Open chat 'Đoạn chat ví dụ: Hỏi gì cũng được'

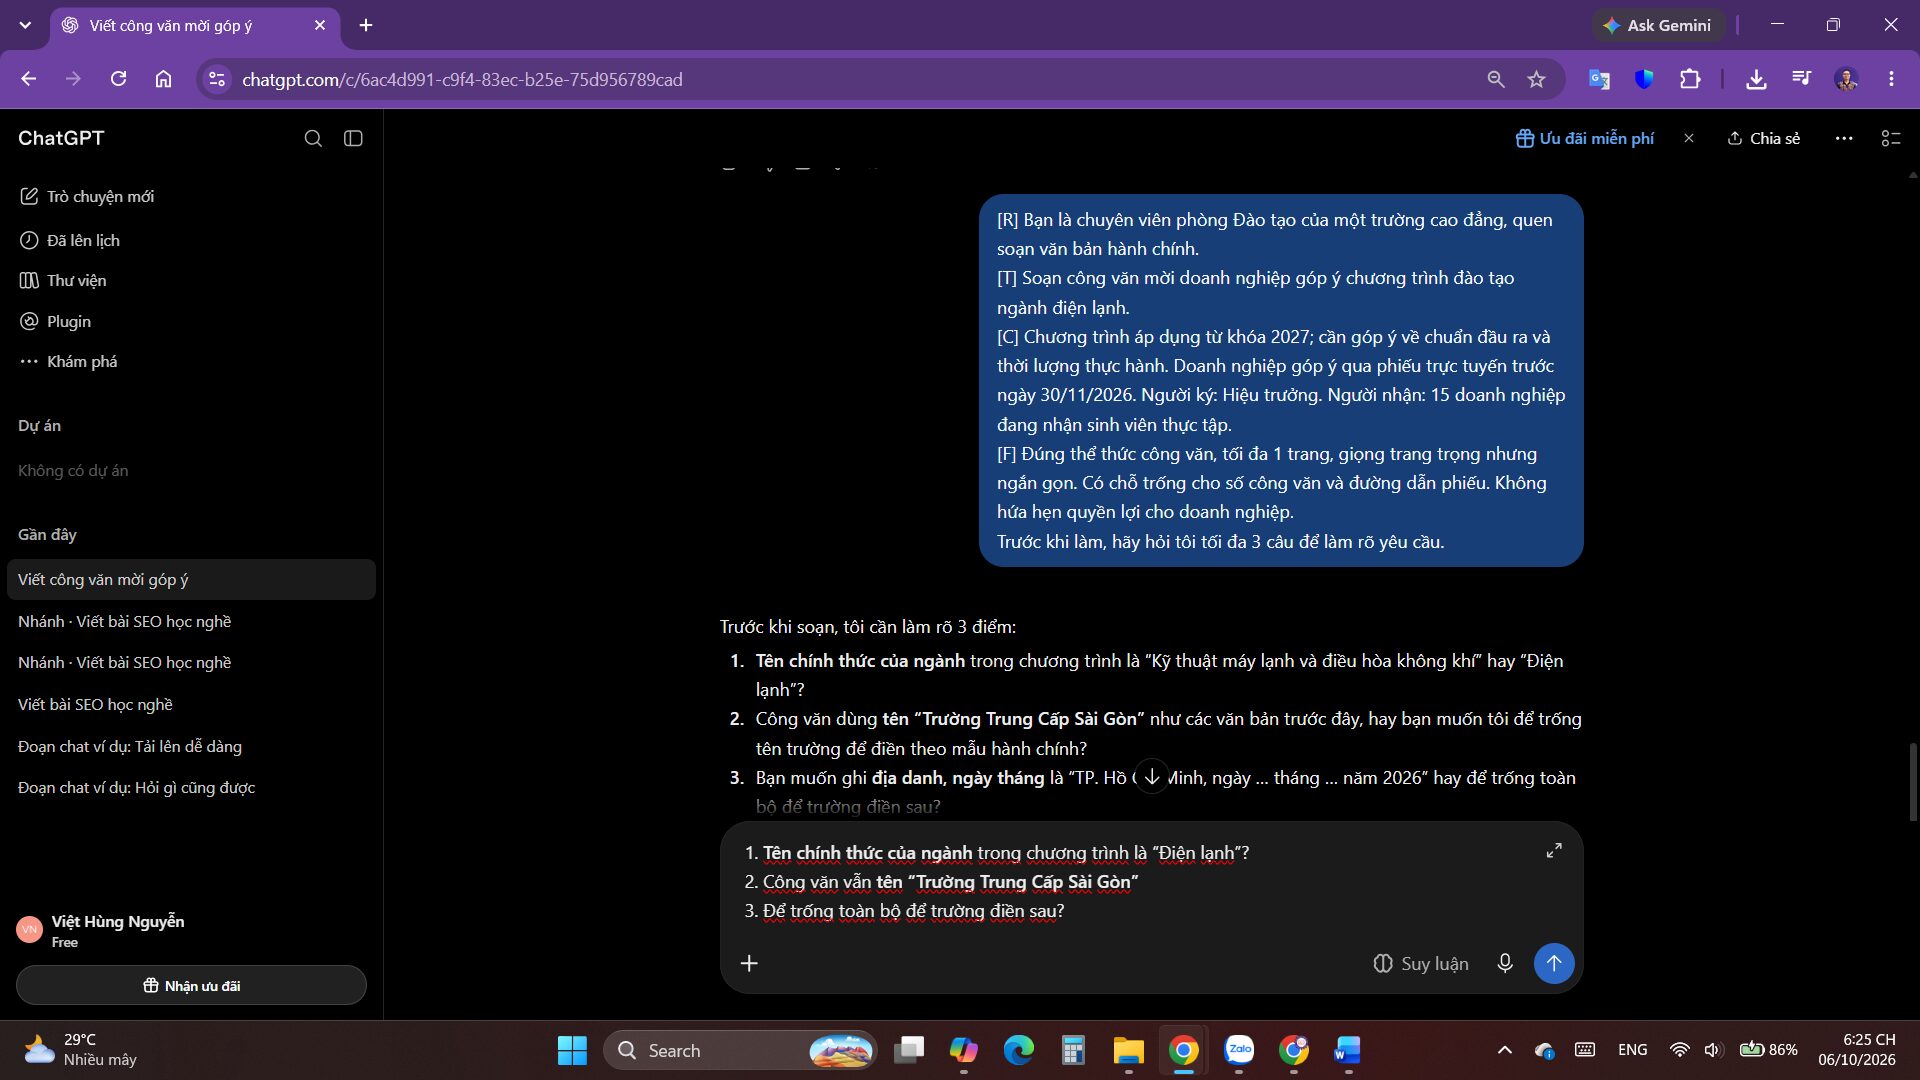pos(190,787)
